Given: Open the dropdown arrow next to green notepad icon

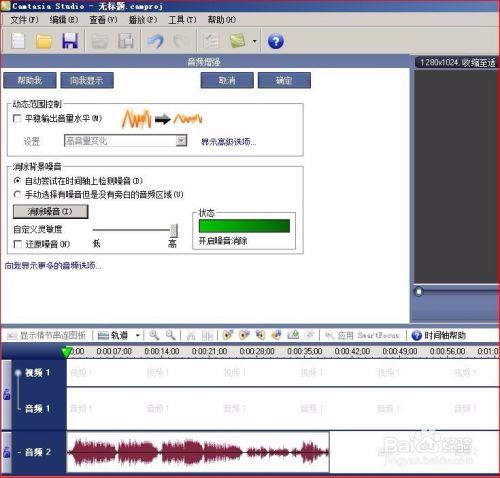Looking at the screenshot, I should tap(255, 41).
